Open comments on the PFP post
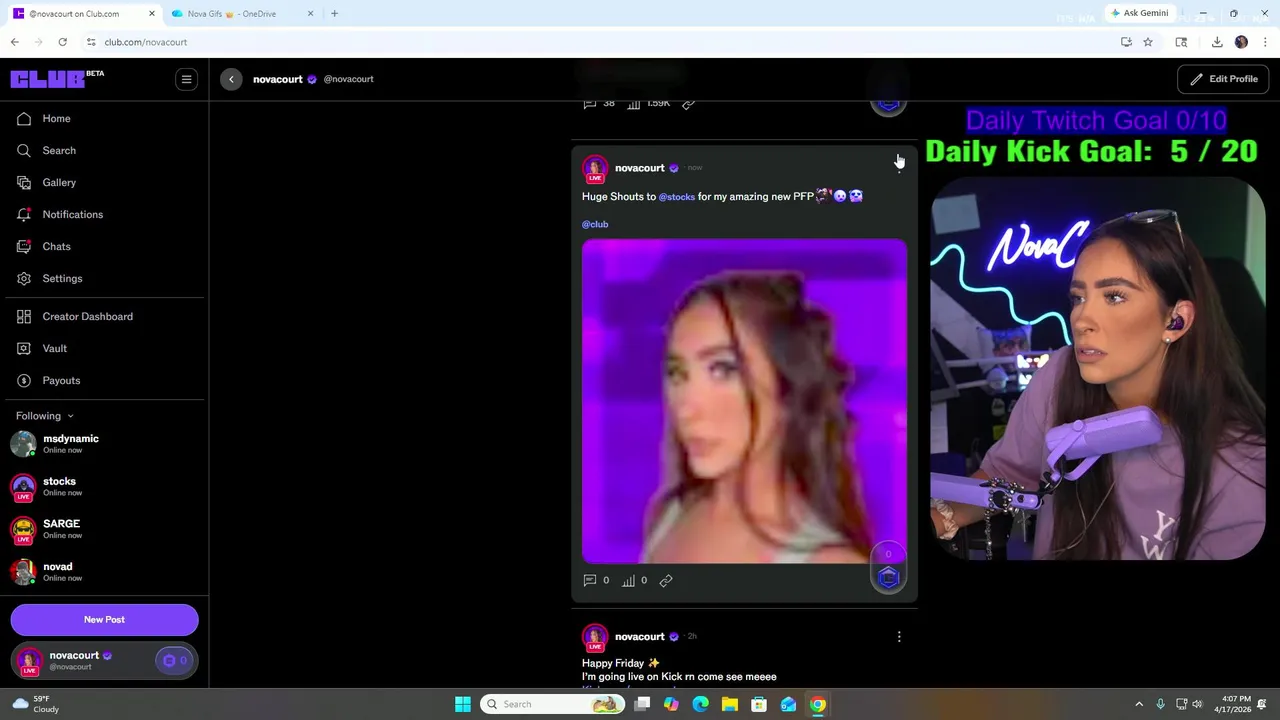Screen dimensions: 1280x720 coord(596,580)
